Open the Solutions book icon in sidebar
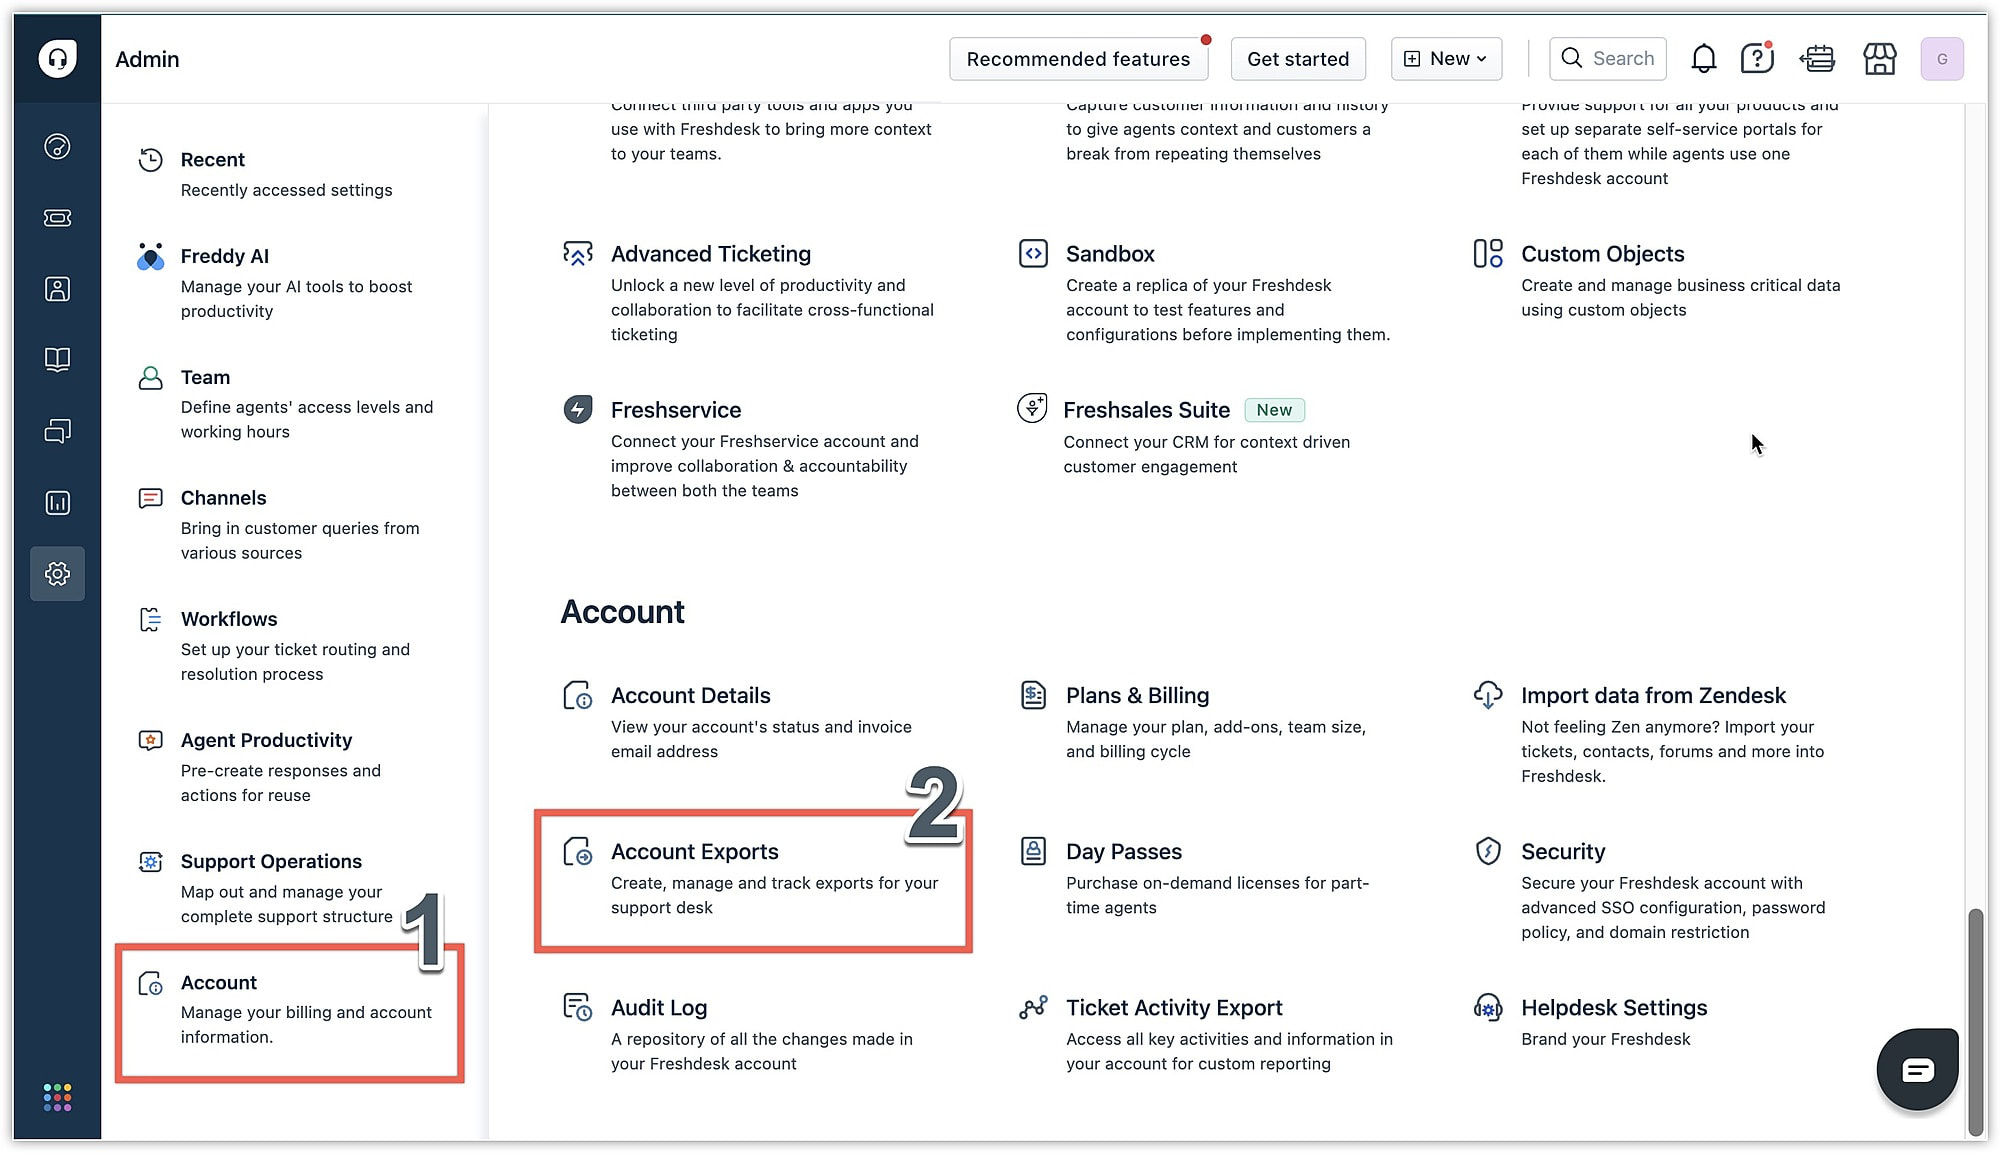This screenshot has width=2000, height=1153. coord(58,360)
